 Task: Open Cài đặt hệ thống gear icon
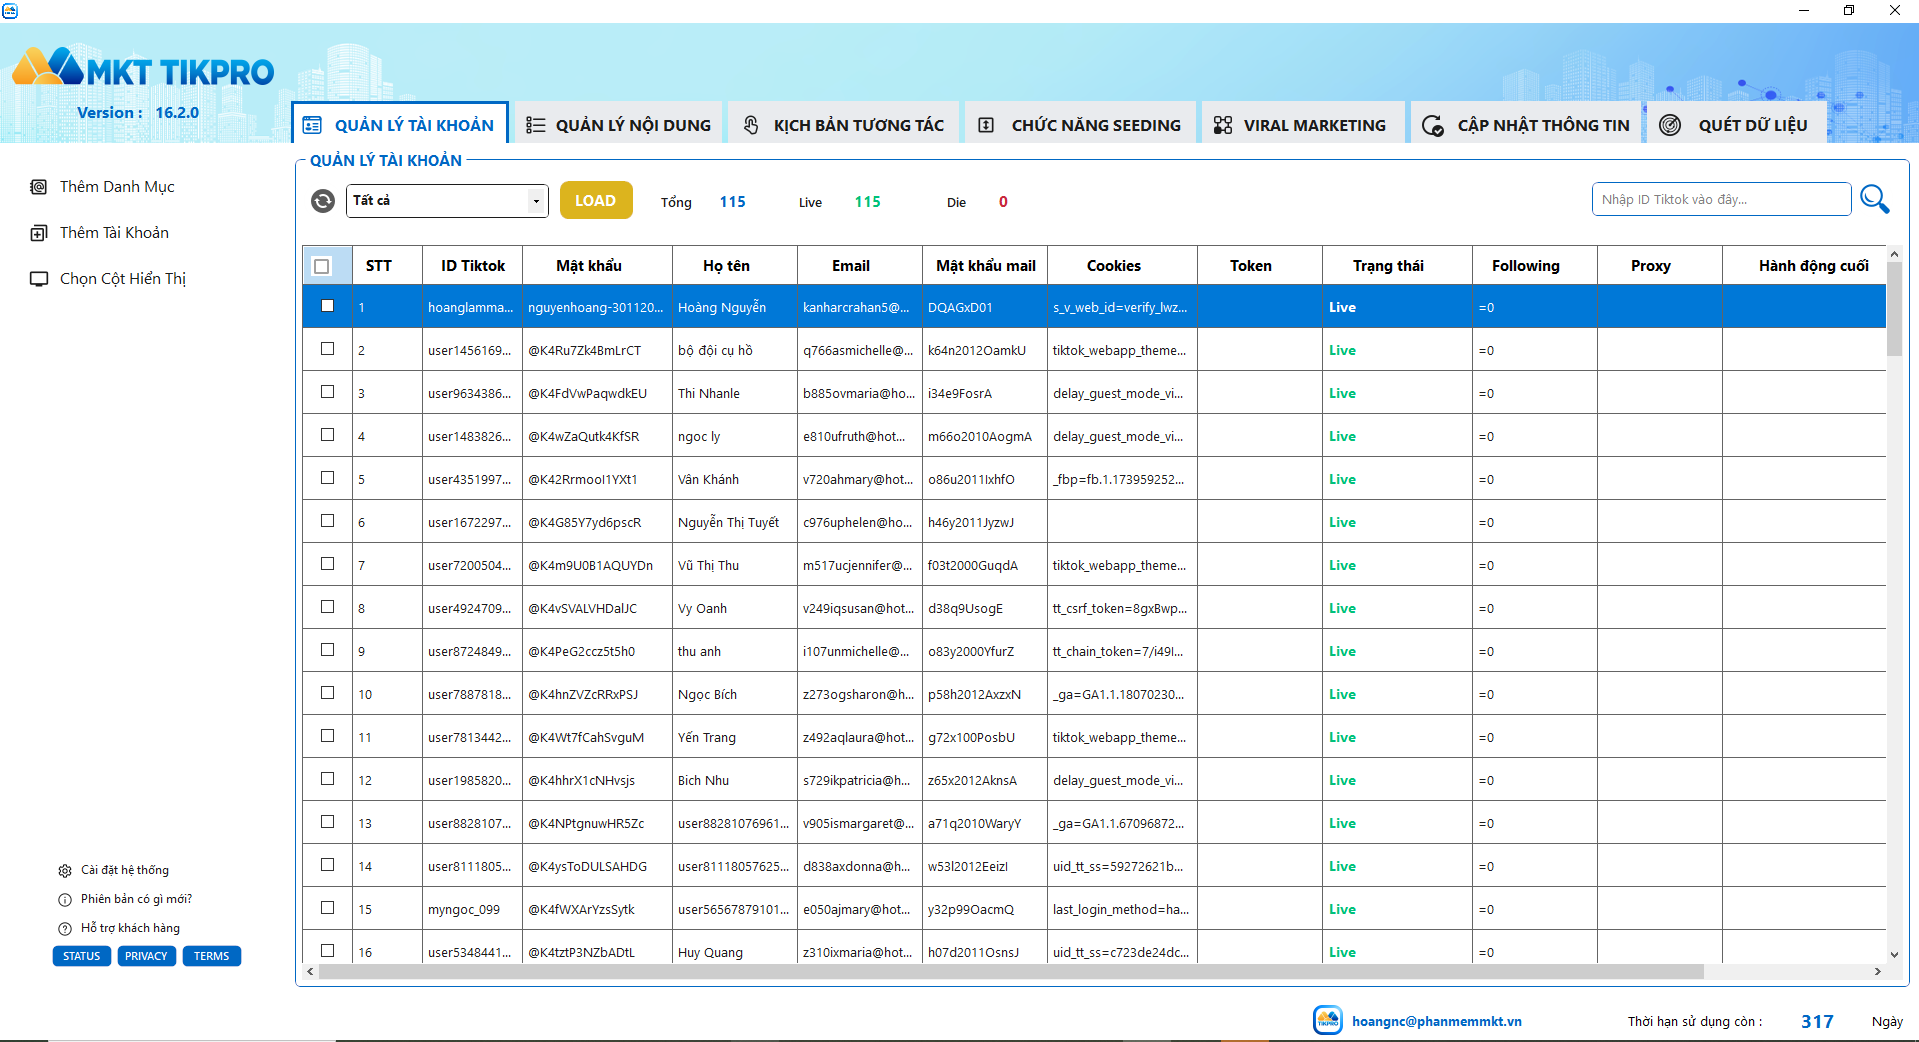coord(65,871)
